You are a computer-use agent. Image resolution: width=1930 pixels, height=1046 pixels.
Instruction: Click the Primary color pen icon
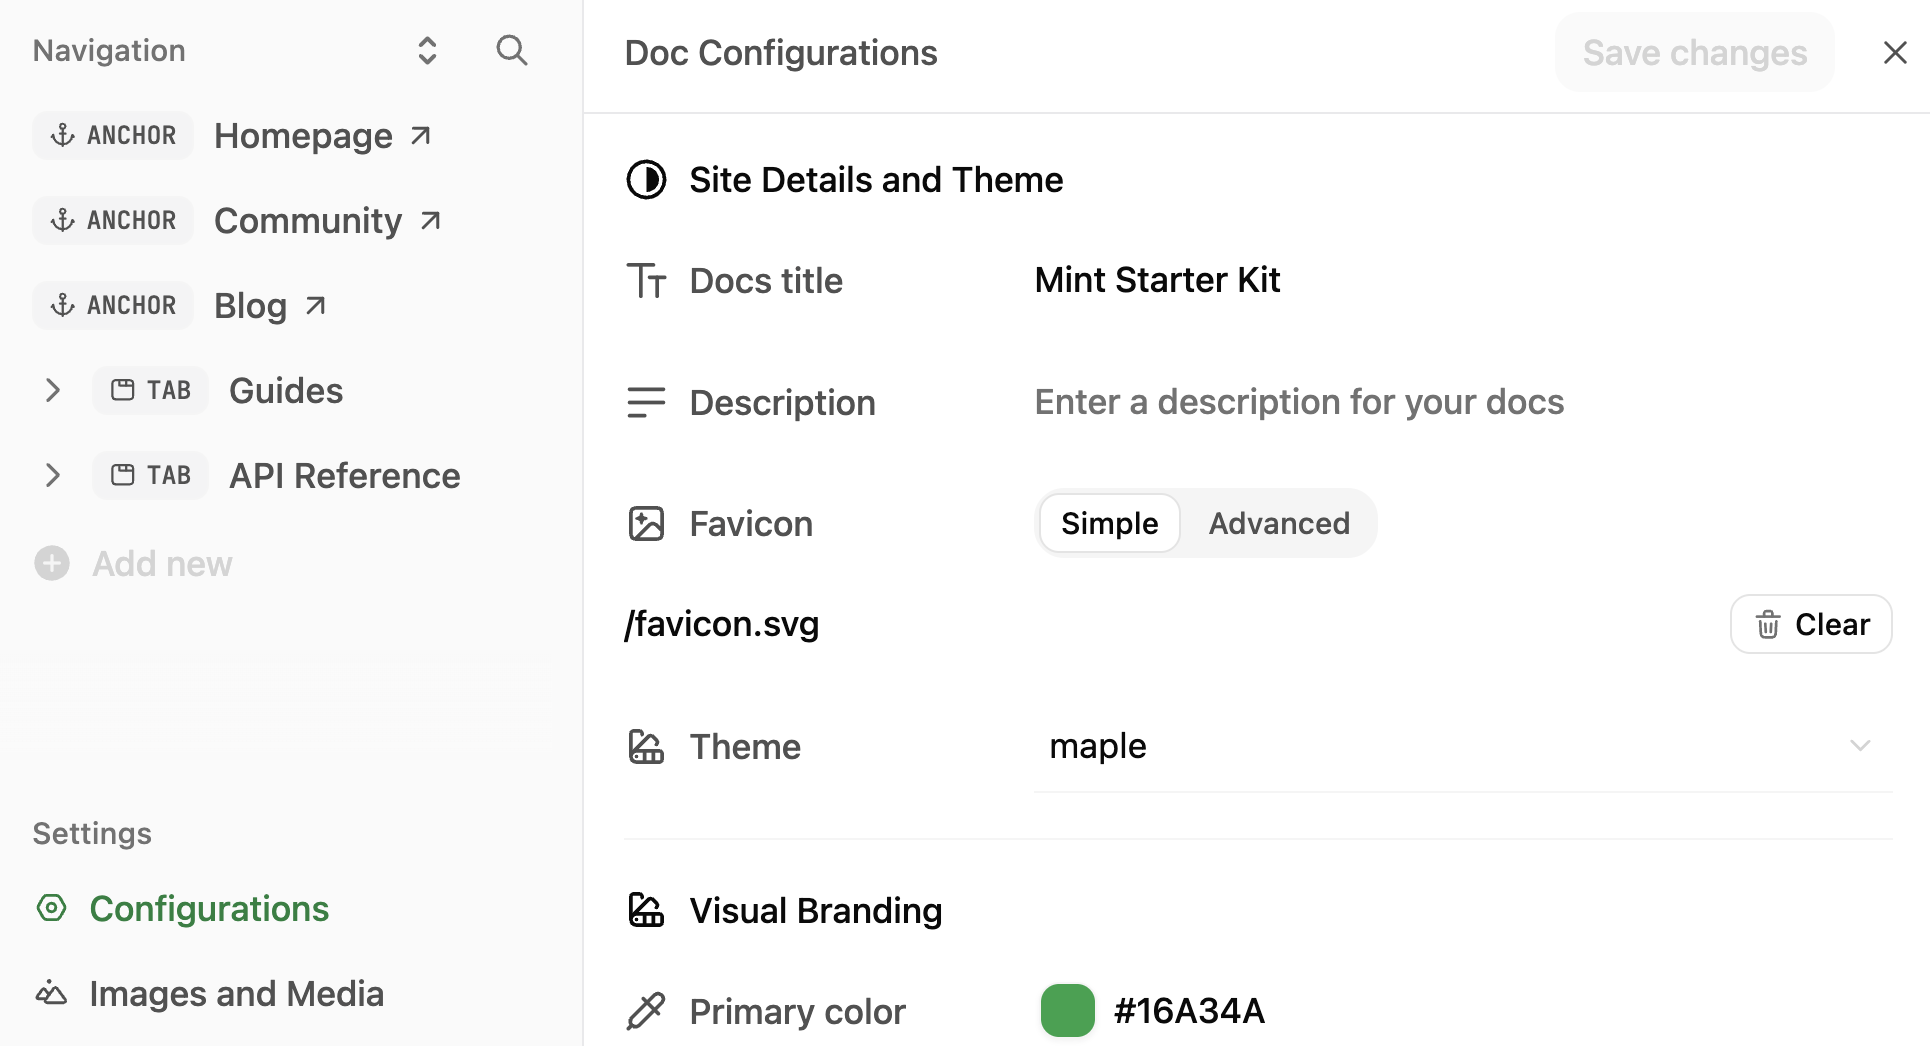(647, 1011)
